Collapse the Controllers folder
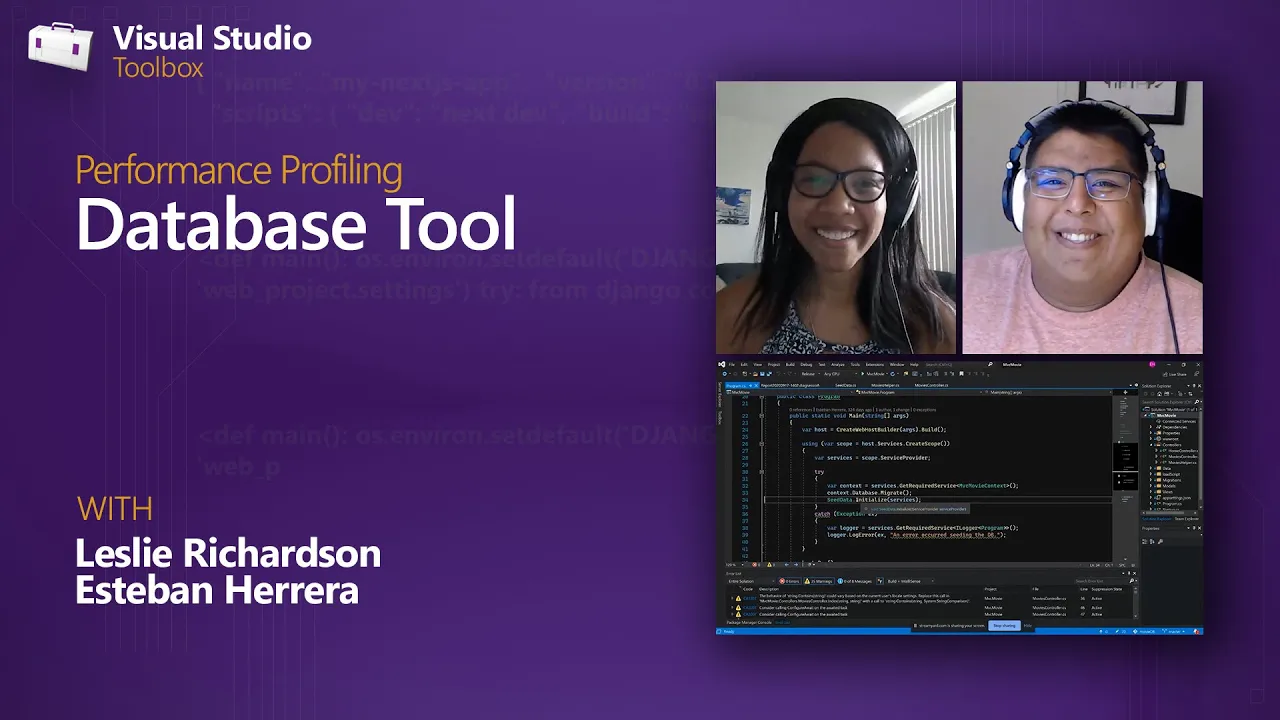 click(1151, 445)
